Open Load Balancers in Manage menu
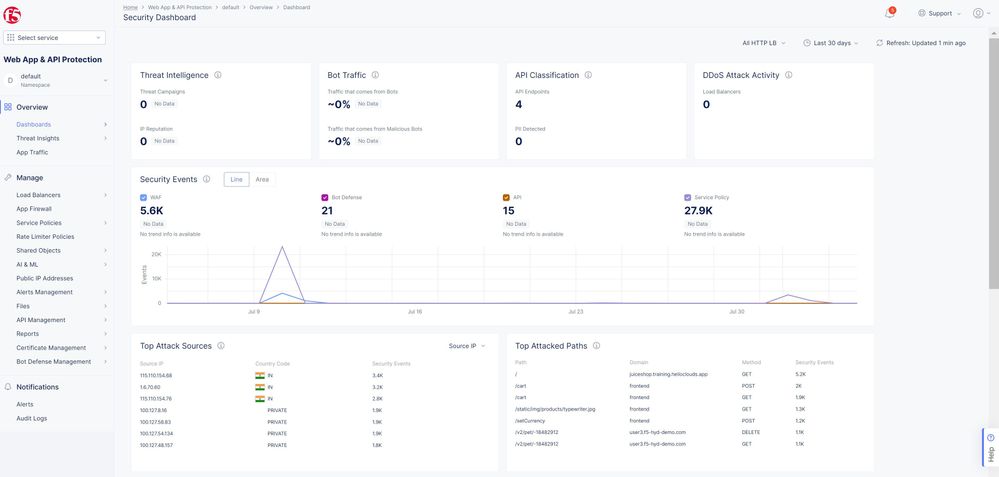Viewport: 999px width, 477px height. pos(38,195)
